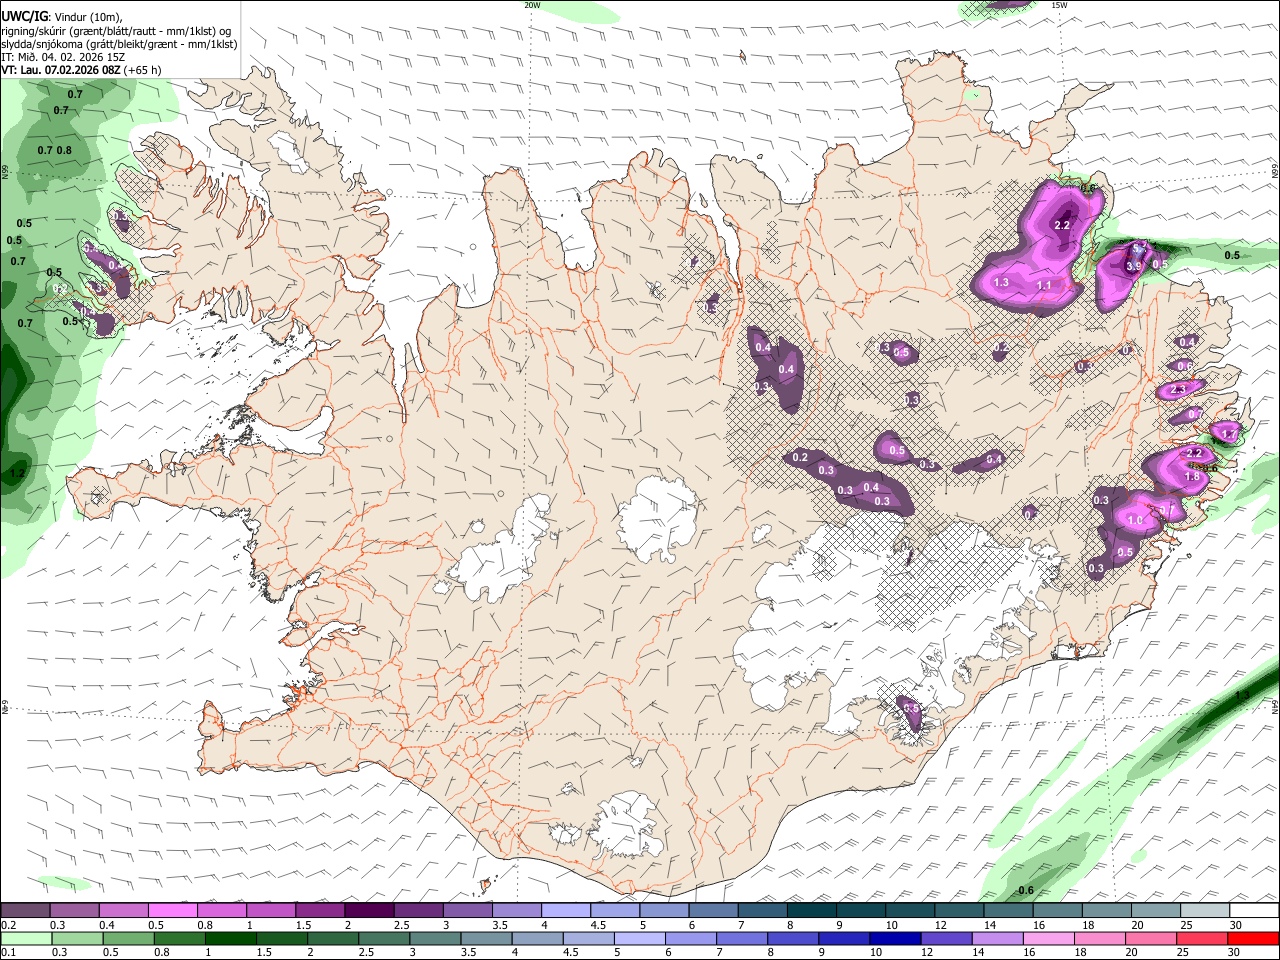Click the '0.6' rain value in the southeast ocean band

click(x=1025, y=890)
